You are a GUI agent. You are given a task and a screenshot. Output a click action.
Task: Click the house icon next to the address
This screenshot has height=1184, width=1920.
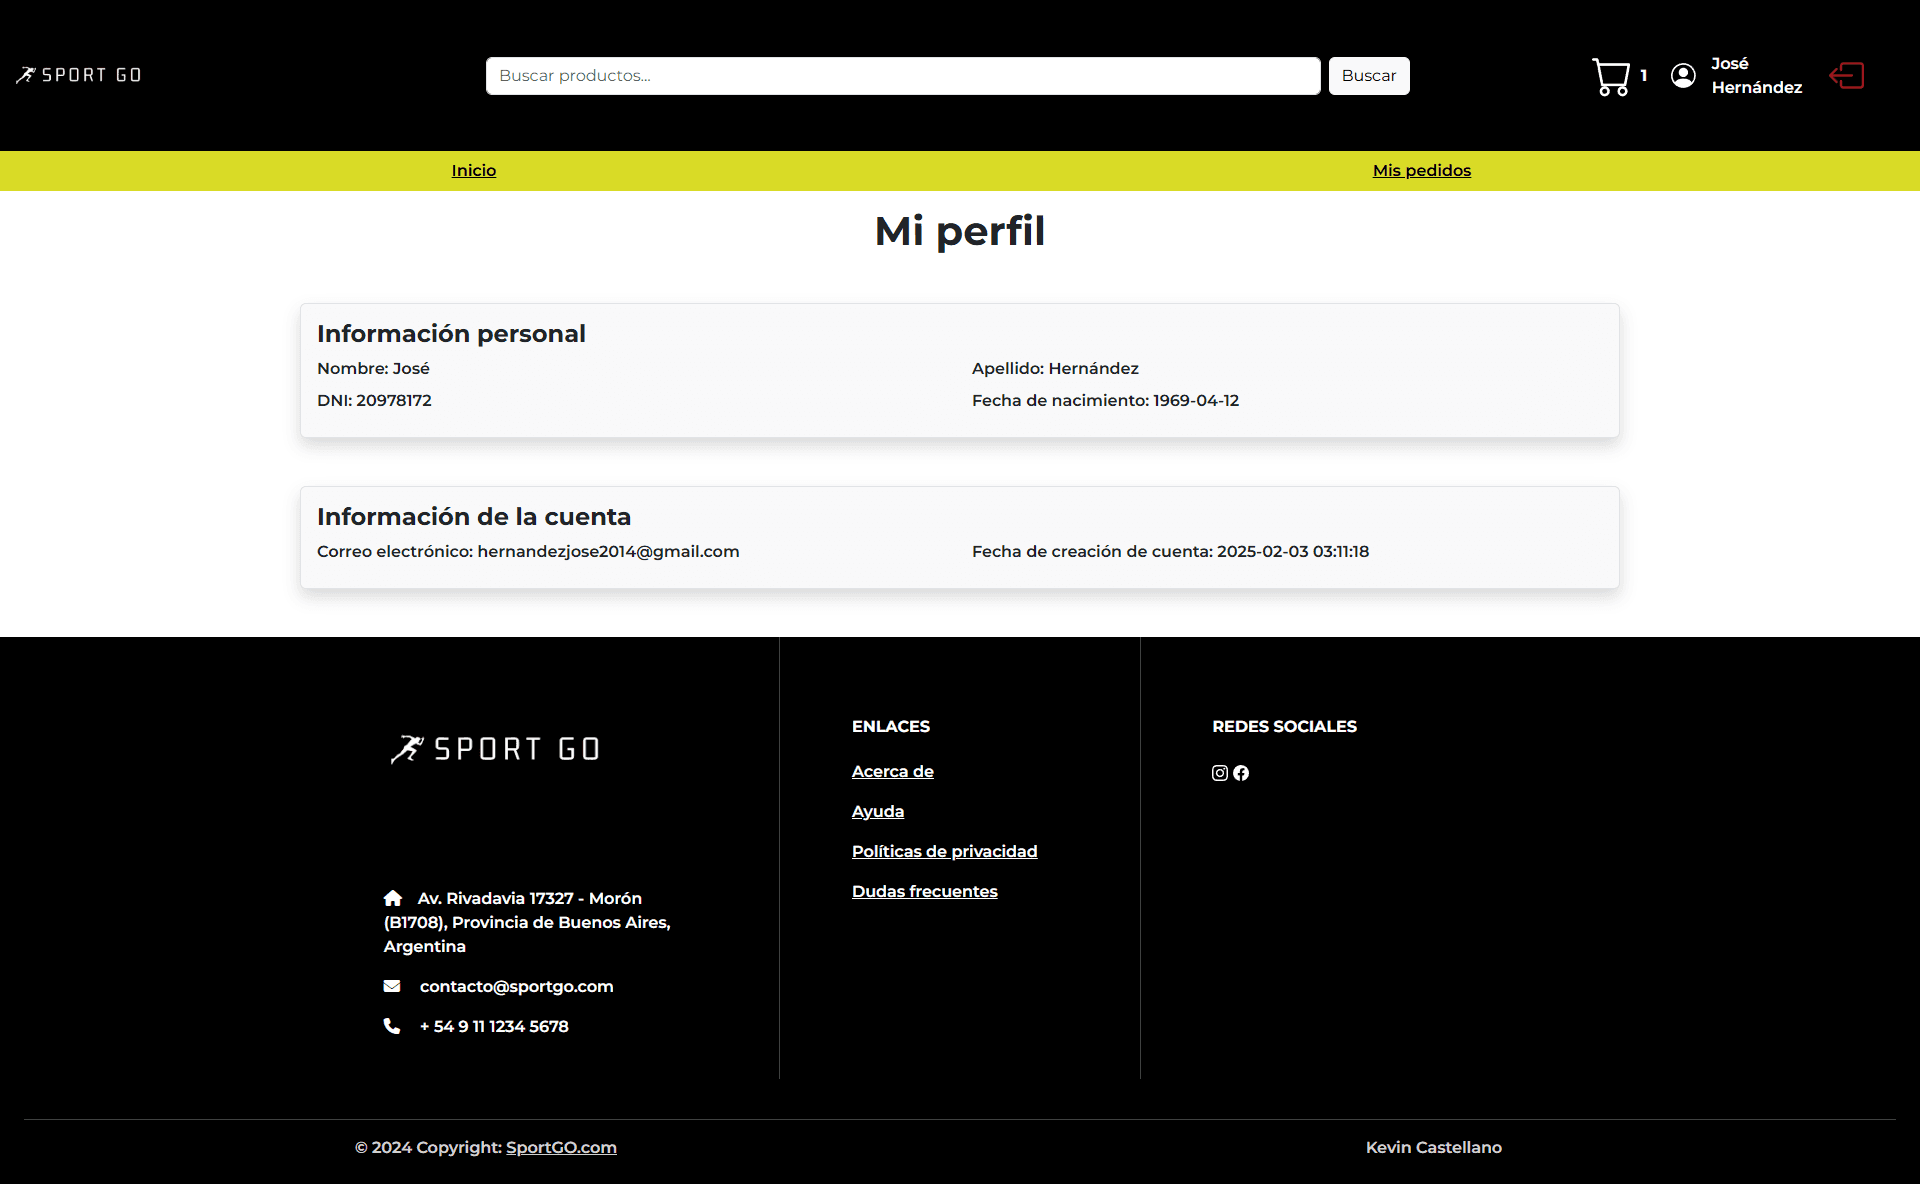392,898
